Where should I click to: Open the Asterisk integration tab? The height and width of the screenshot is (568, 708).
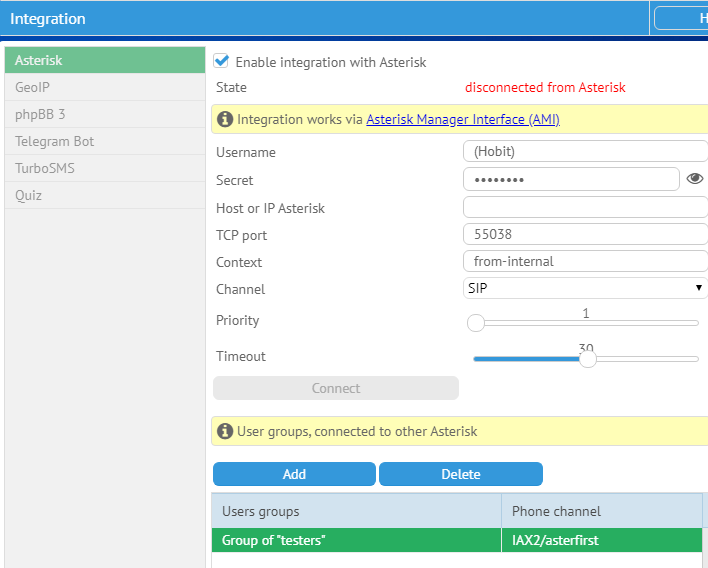104,61
